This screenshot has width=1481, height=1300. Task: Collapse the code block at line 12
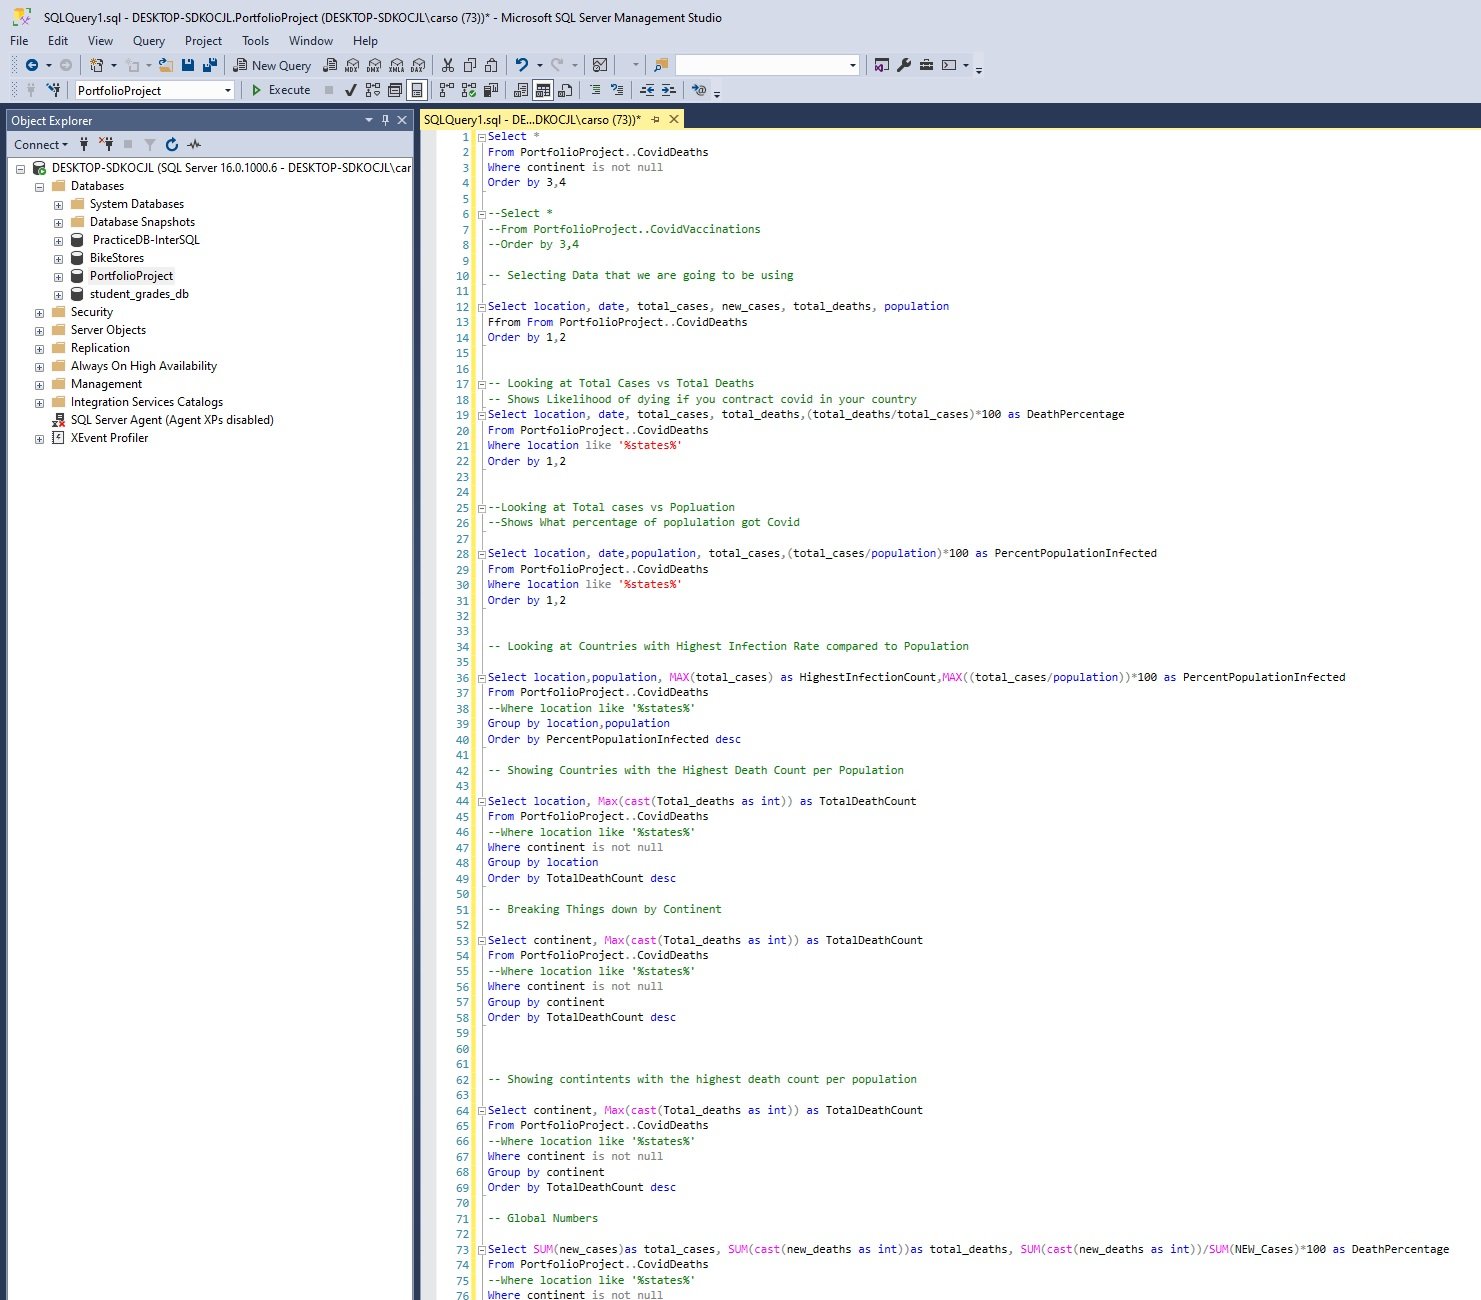click(481, 307)
